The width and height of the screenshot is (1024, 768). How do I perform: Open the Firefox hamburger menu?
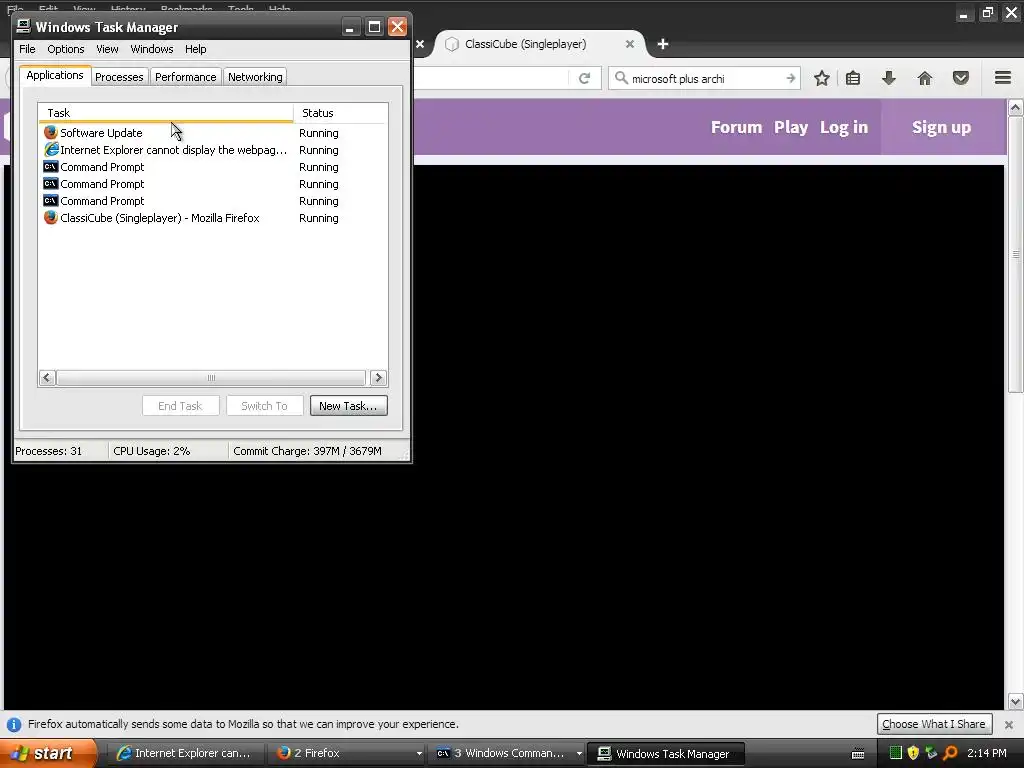pyautogui.click(x=1003, y=78)
